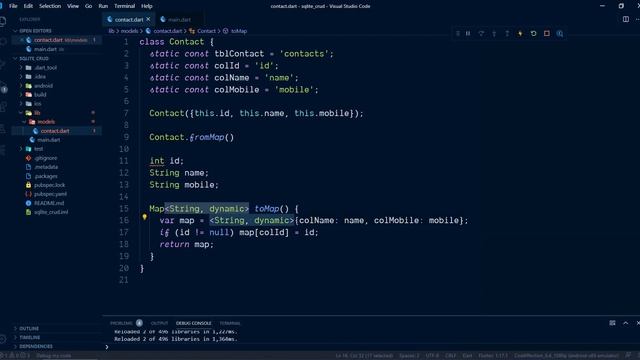The image size is (640, 360).
Task: Open the widget inspector icon in debug toolbar
Action: point(560,33)
